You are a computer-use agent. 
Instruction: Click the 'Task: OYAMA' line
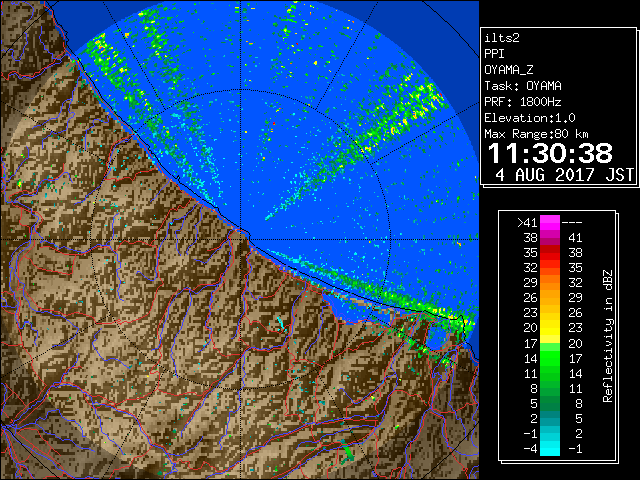pos(523,86)
